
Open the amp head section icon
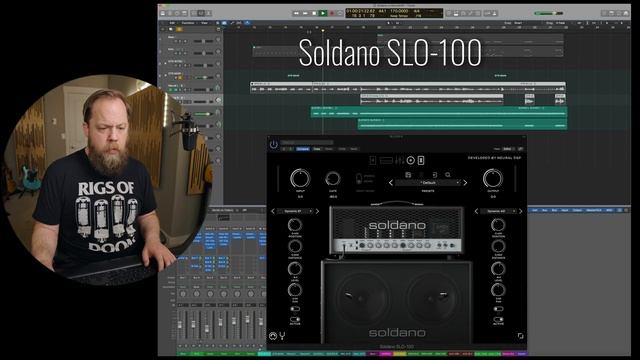point(386,160)
